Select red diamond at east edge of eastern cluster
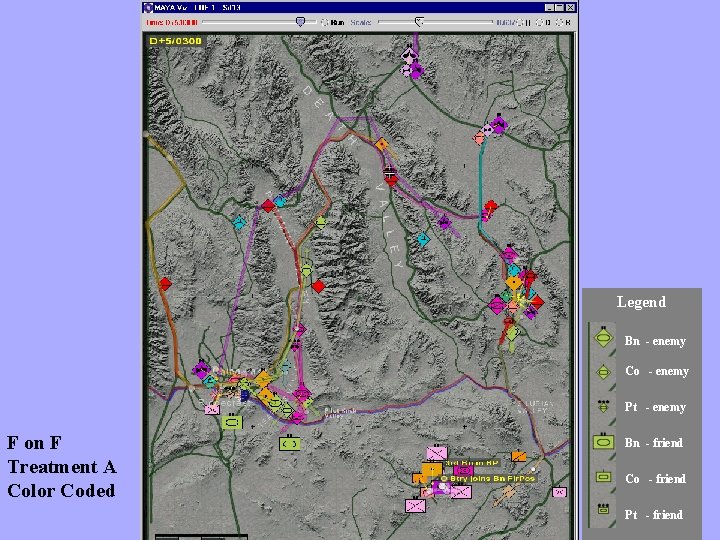This screenshot has width=720, height=540. (536, 302)
